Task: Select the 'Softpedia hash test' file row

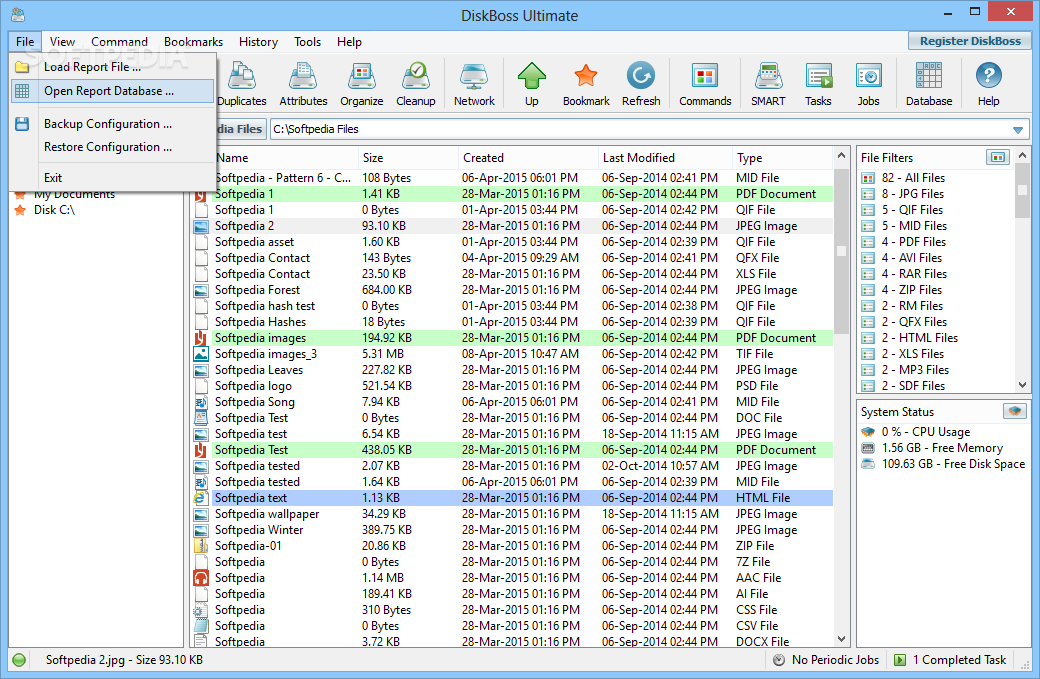Action: tap(514, 306)
